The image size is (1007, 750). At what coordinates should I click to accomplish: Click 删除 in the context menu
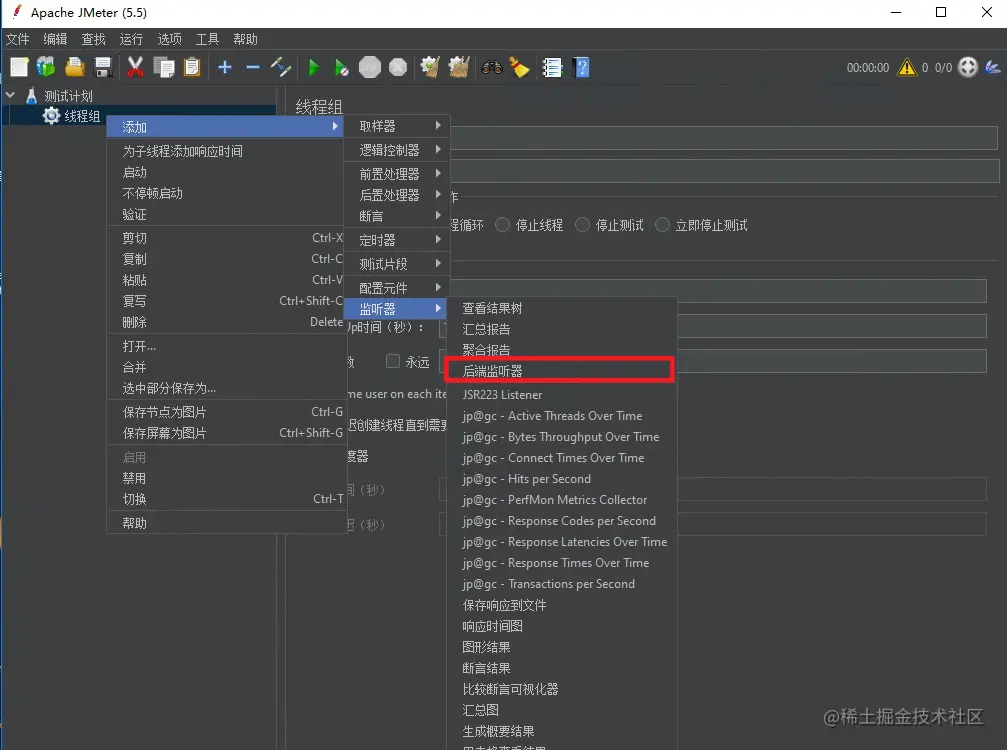pyautogui.click(x=226, y=322)
